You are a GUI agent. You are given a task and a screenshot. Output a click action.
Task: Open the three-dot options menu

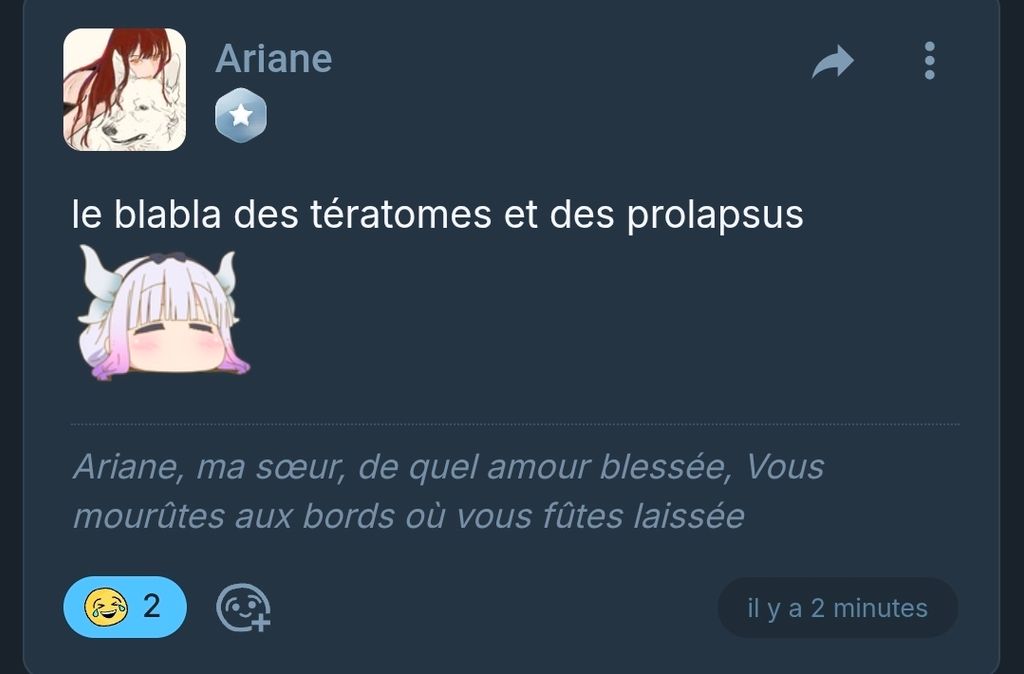[929, 61]
